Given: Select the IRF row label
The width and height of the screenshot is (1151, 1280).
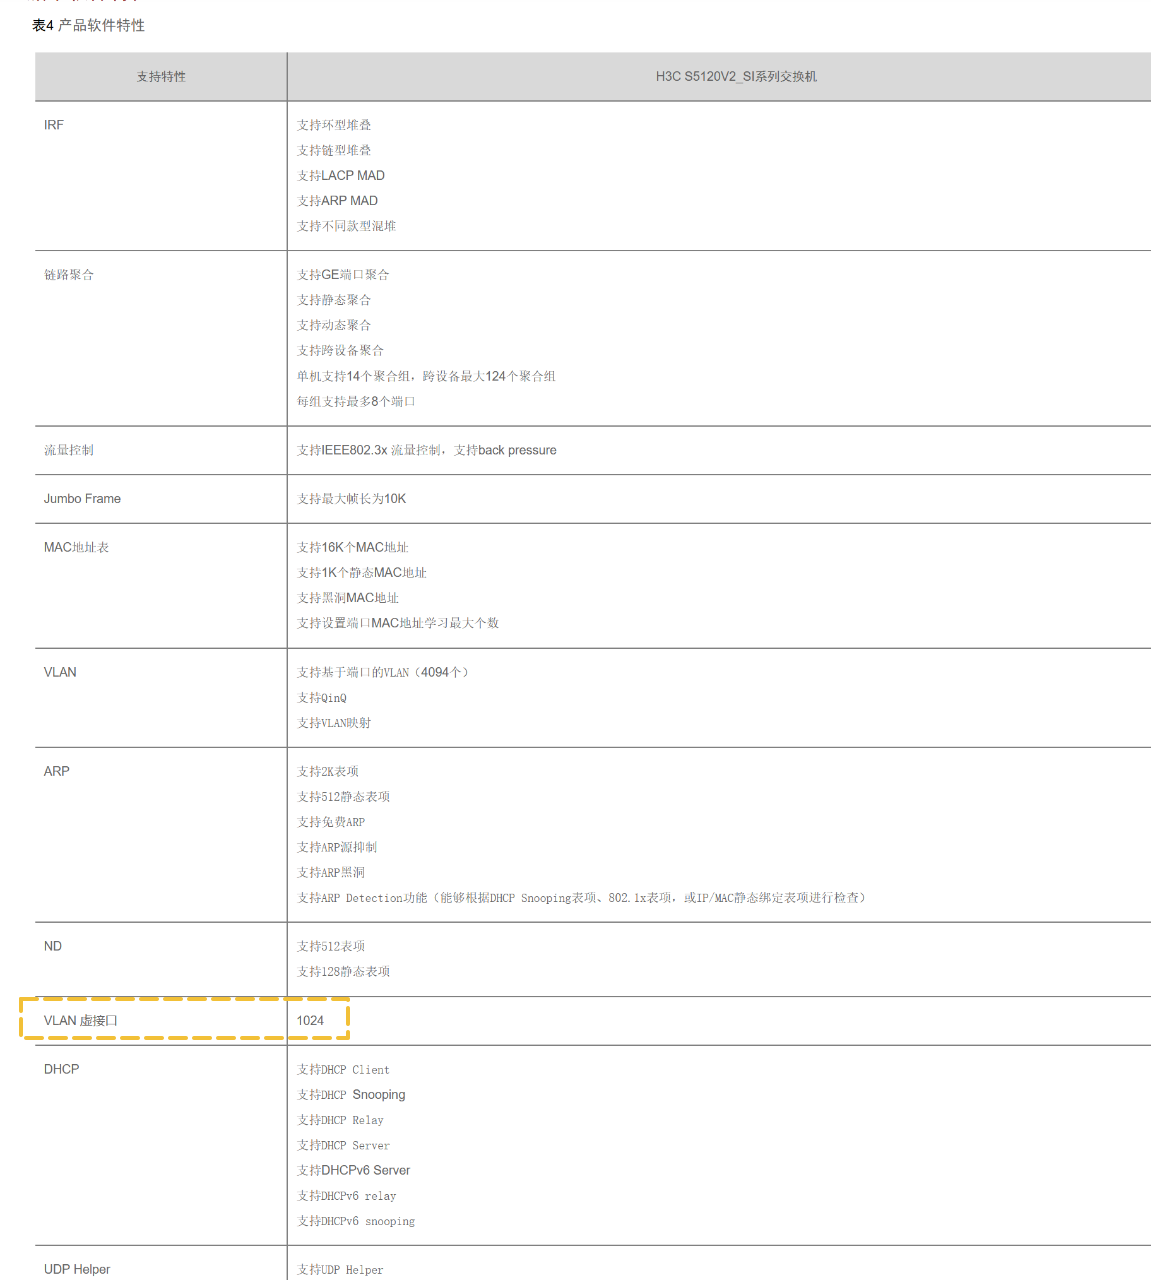Looking at the screenshot, I should [54, 125].
